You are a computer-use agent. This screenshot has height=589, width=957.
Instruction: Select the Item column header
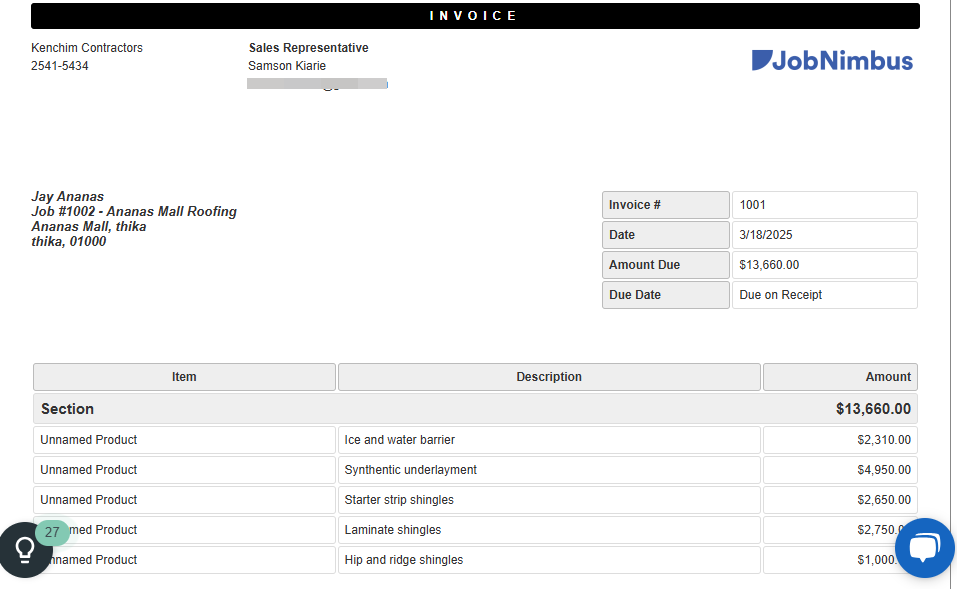click(x=184, y=377)
